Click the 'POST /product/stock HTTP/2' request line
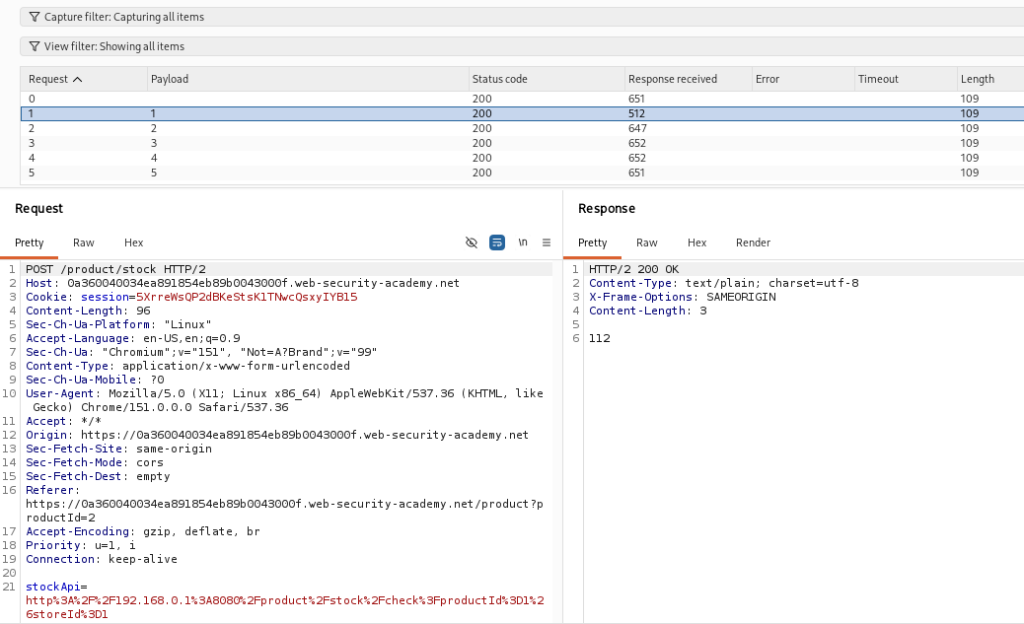The image size is (1024, 624). coord(116,269)
